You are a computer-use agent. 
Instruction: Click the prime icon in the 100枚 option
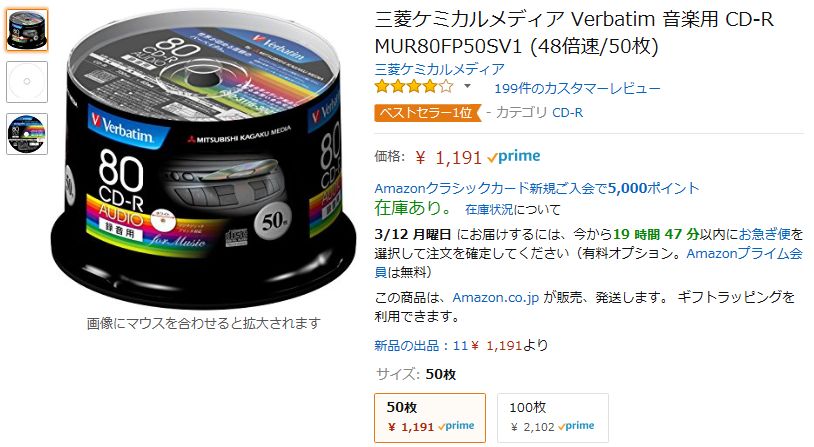576,426
